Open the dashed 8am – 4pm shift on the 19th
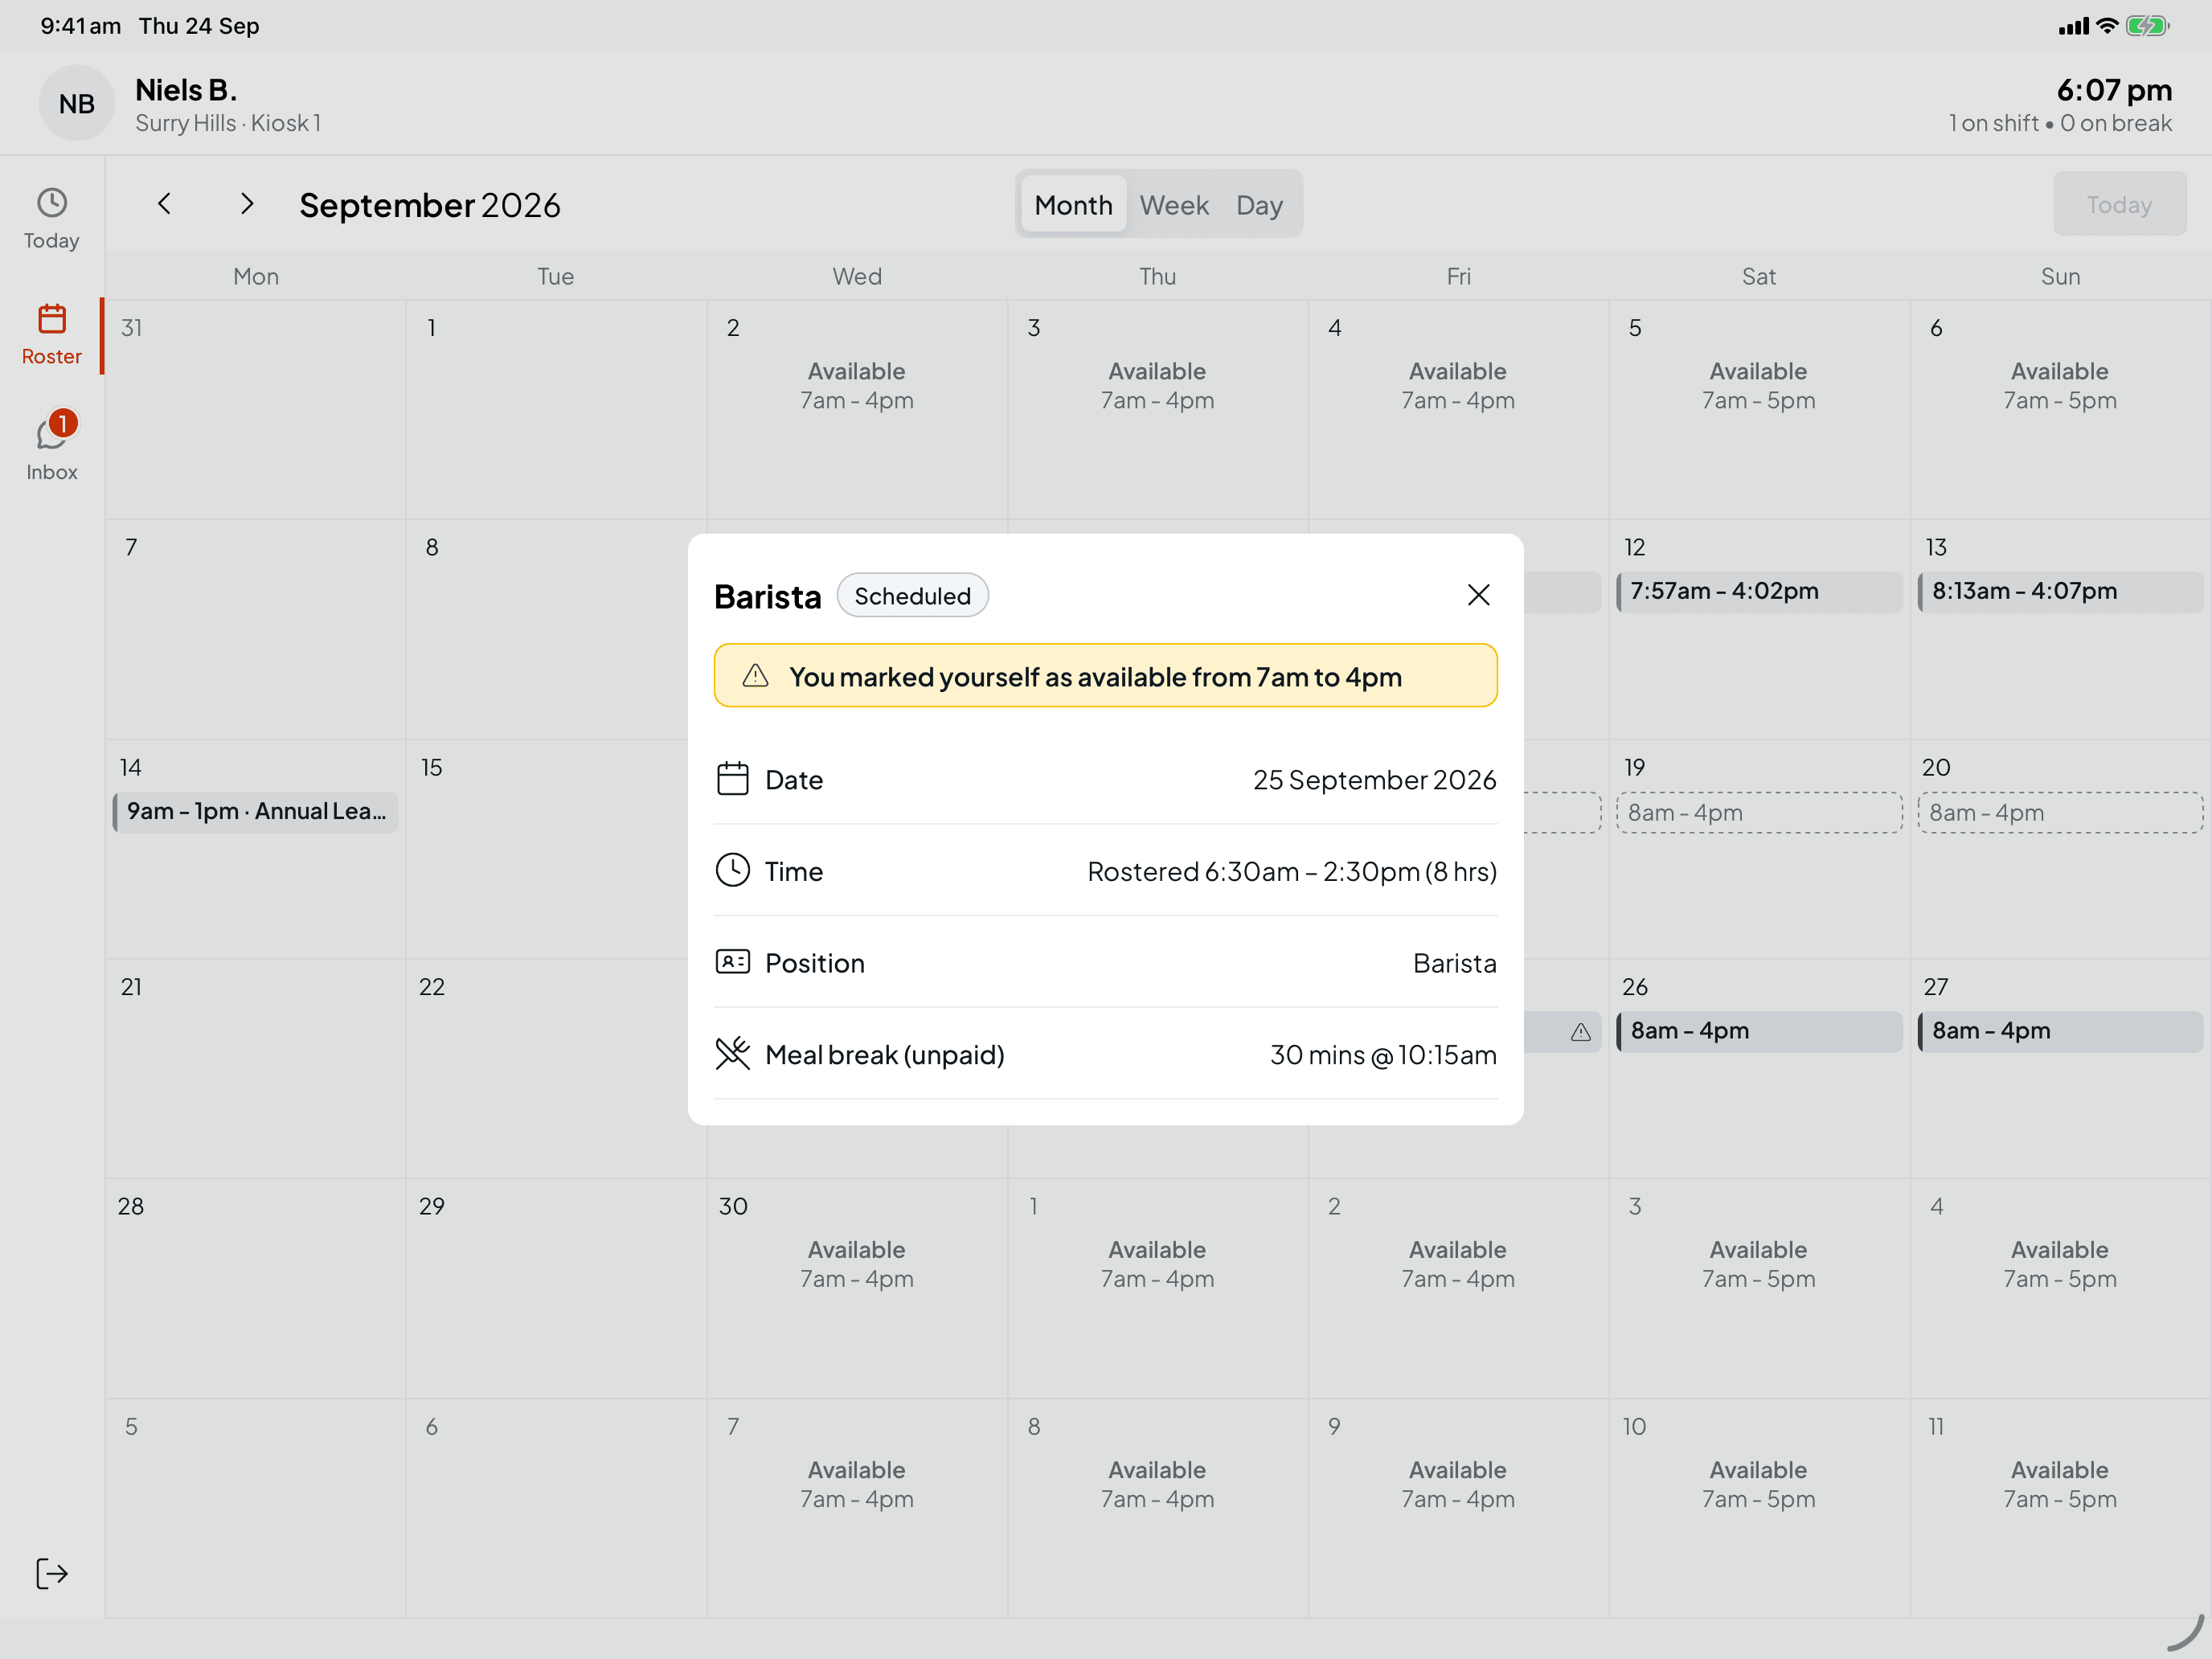2212x1659 pixels. 1759,813
